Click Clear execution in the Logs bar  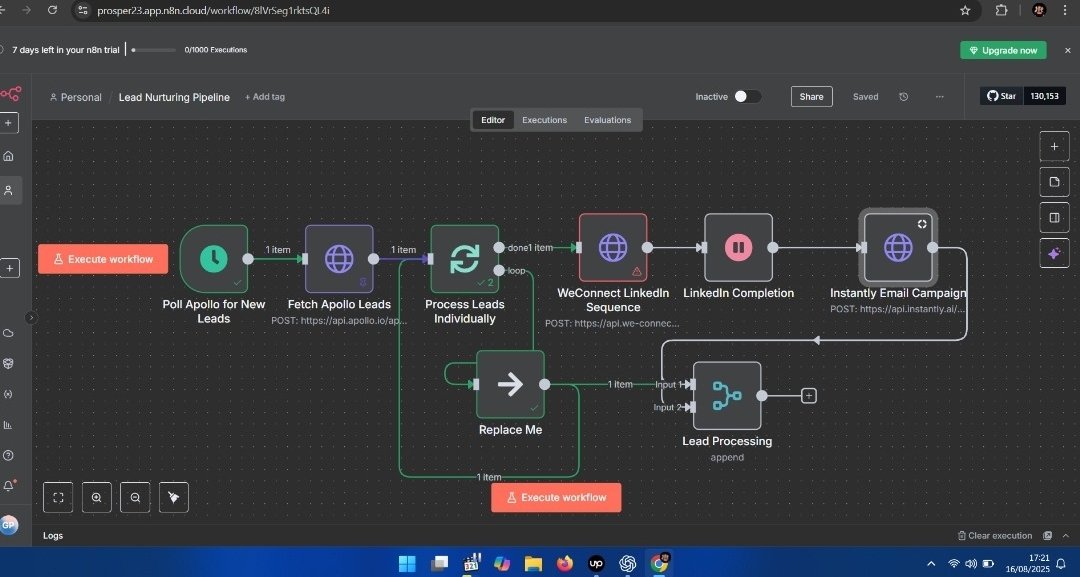(x=995, y=535)
